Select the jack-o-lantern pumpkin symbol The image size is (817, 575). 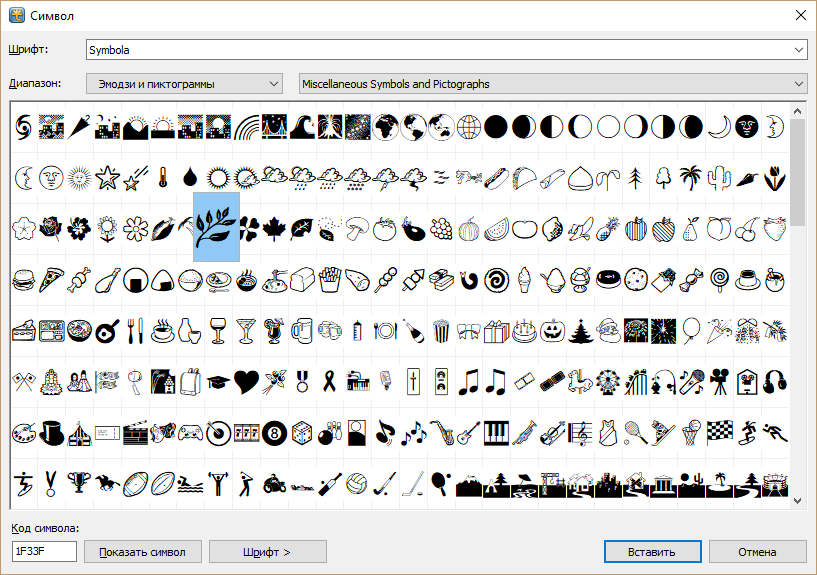(x=551, y=330)
